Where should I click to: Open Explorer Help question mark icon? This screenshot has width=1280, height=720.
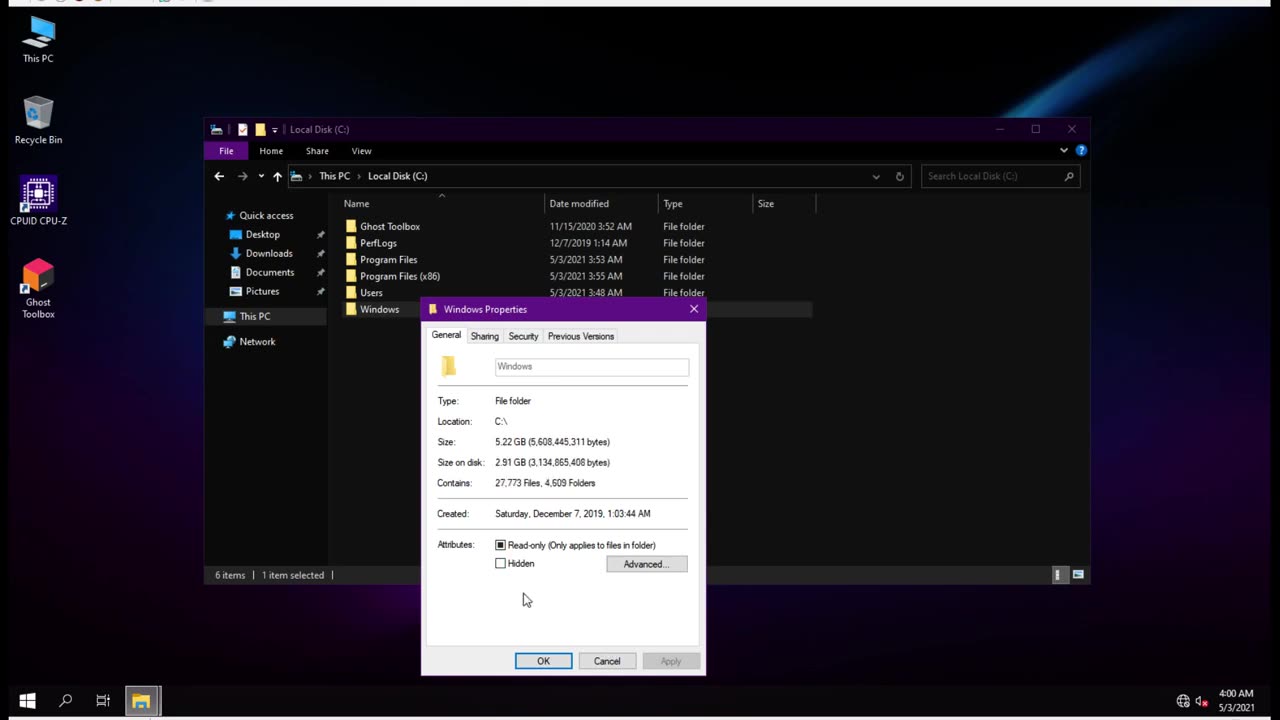(1081, 150)
